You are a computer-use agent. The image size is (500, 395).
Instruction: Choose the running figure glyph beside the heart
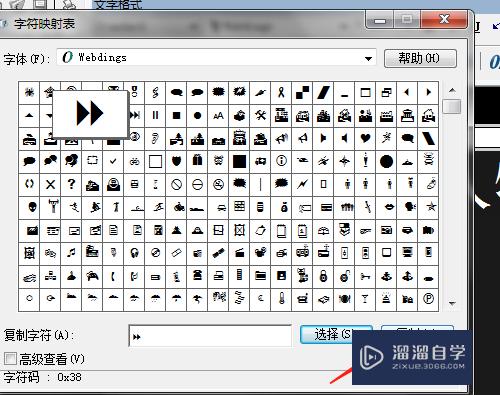386,138
